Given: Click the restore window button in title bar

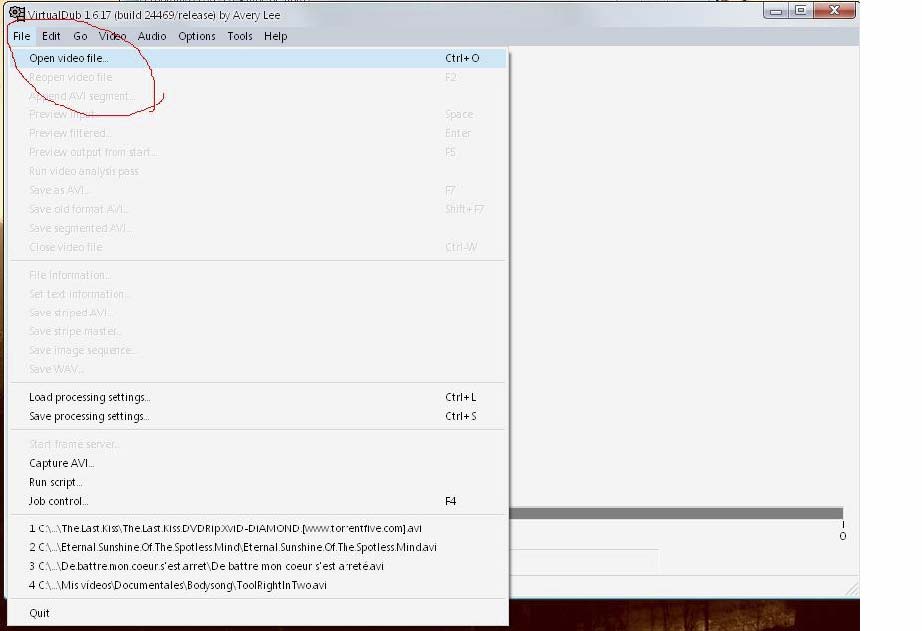Looking at the screenshot, I should coord(801,11).
